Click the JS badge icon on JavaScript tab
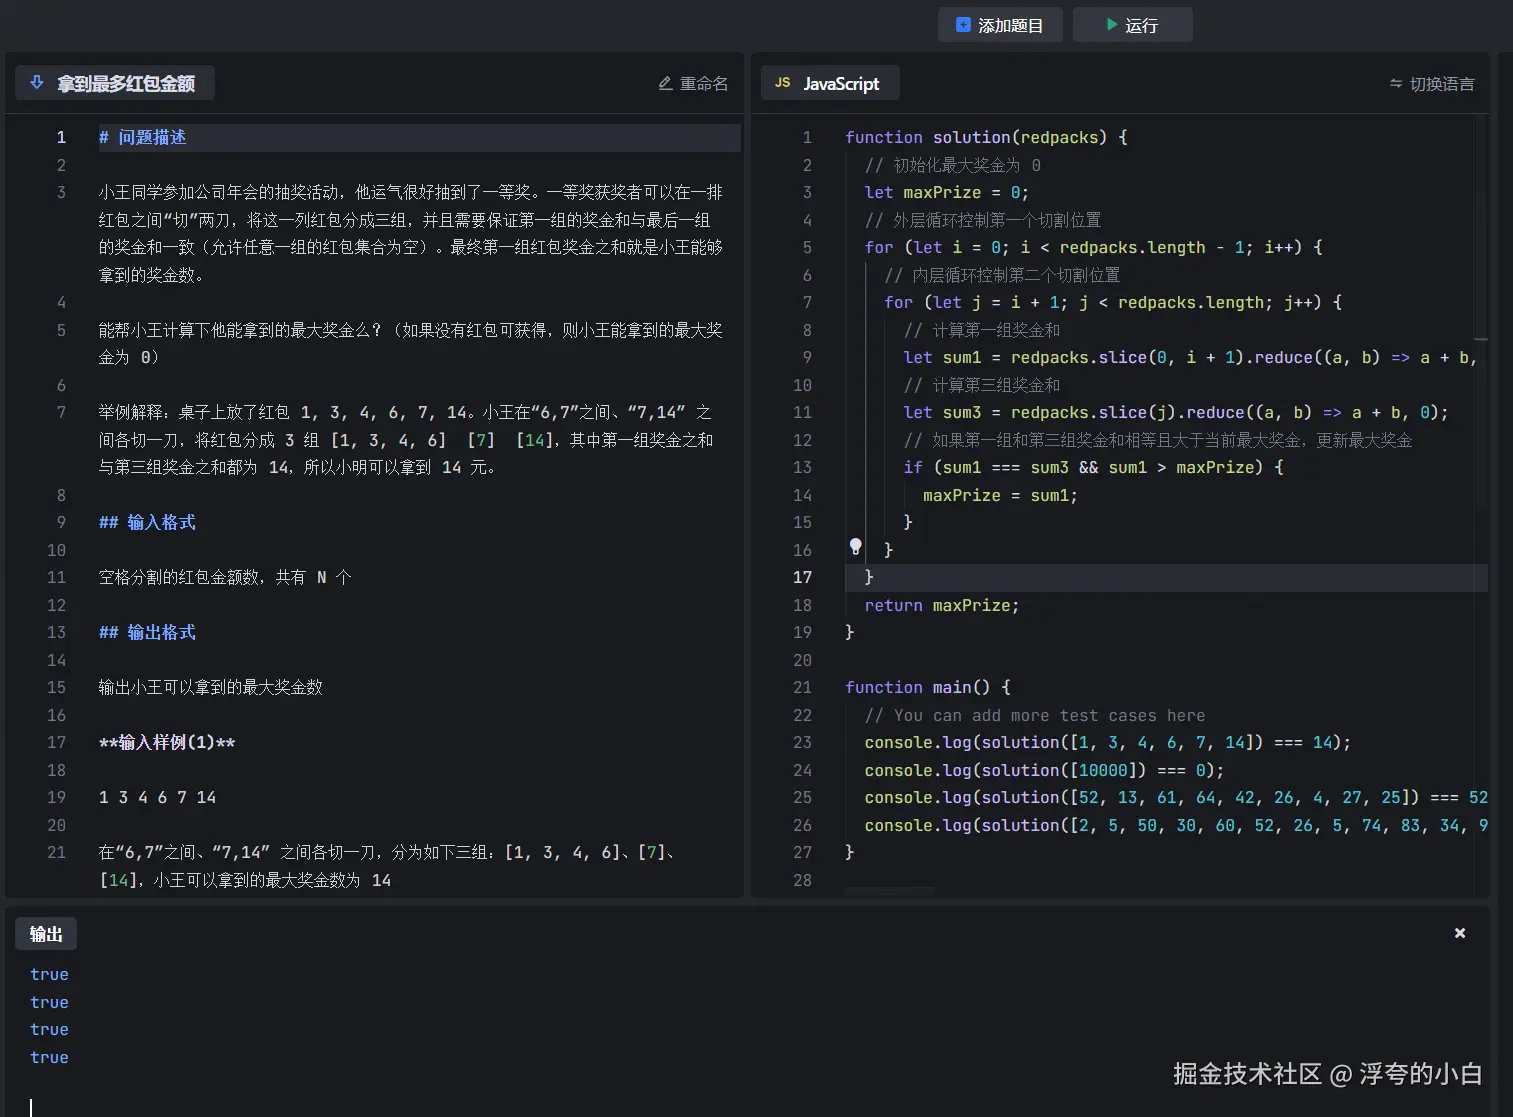This screenshot has width=1513, height=1117. [x=781, y=83]
